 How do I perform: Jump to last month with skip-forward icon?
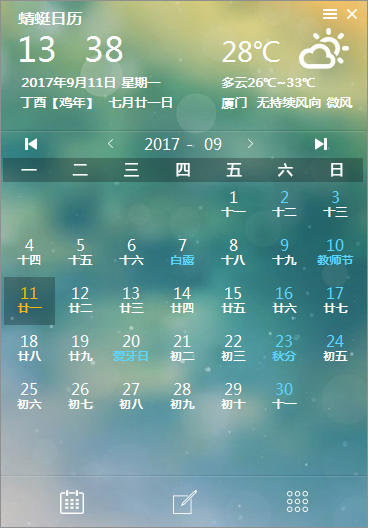point(321,144)
